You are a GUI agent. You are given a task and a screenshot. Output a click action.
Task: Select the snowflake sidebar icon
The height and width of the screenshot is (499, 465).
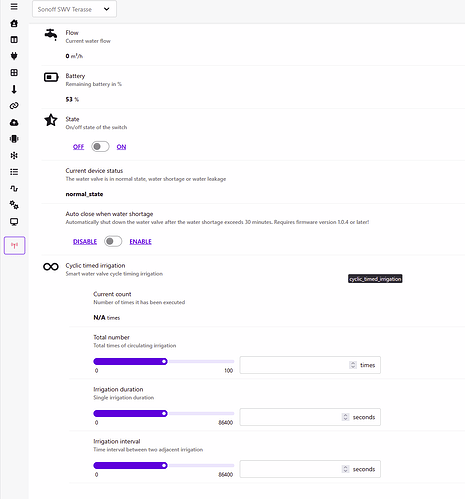pyautogui.click(x=14, y=155)
